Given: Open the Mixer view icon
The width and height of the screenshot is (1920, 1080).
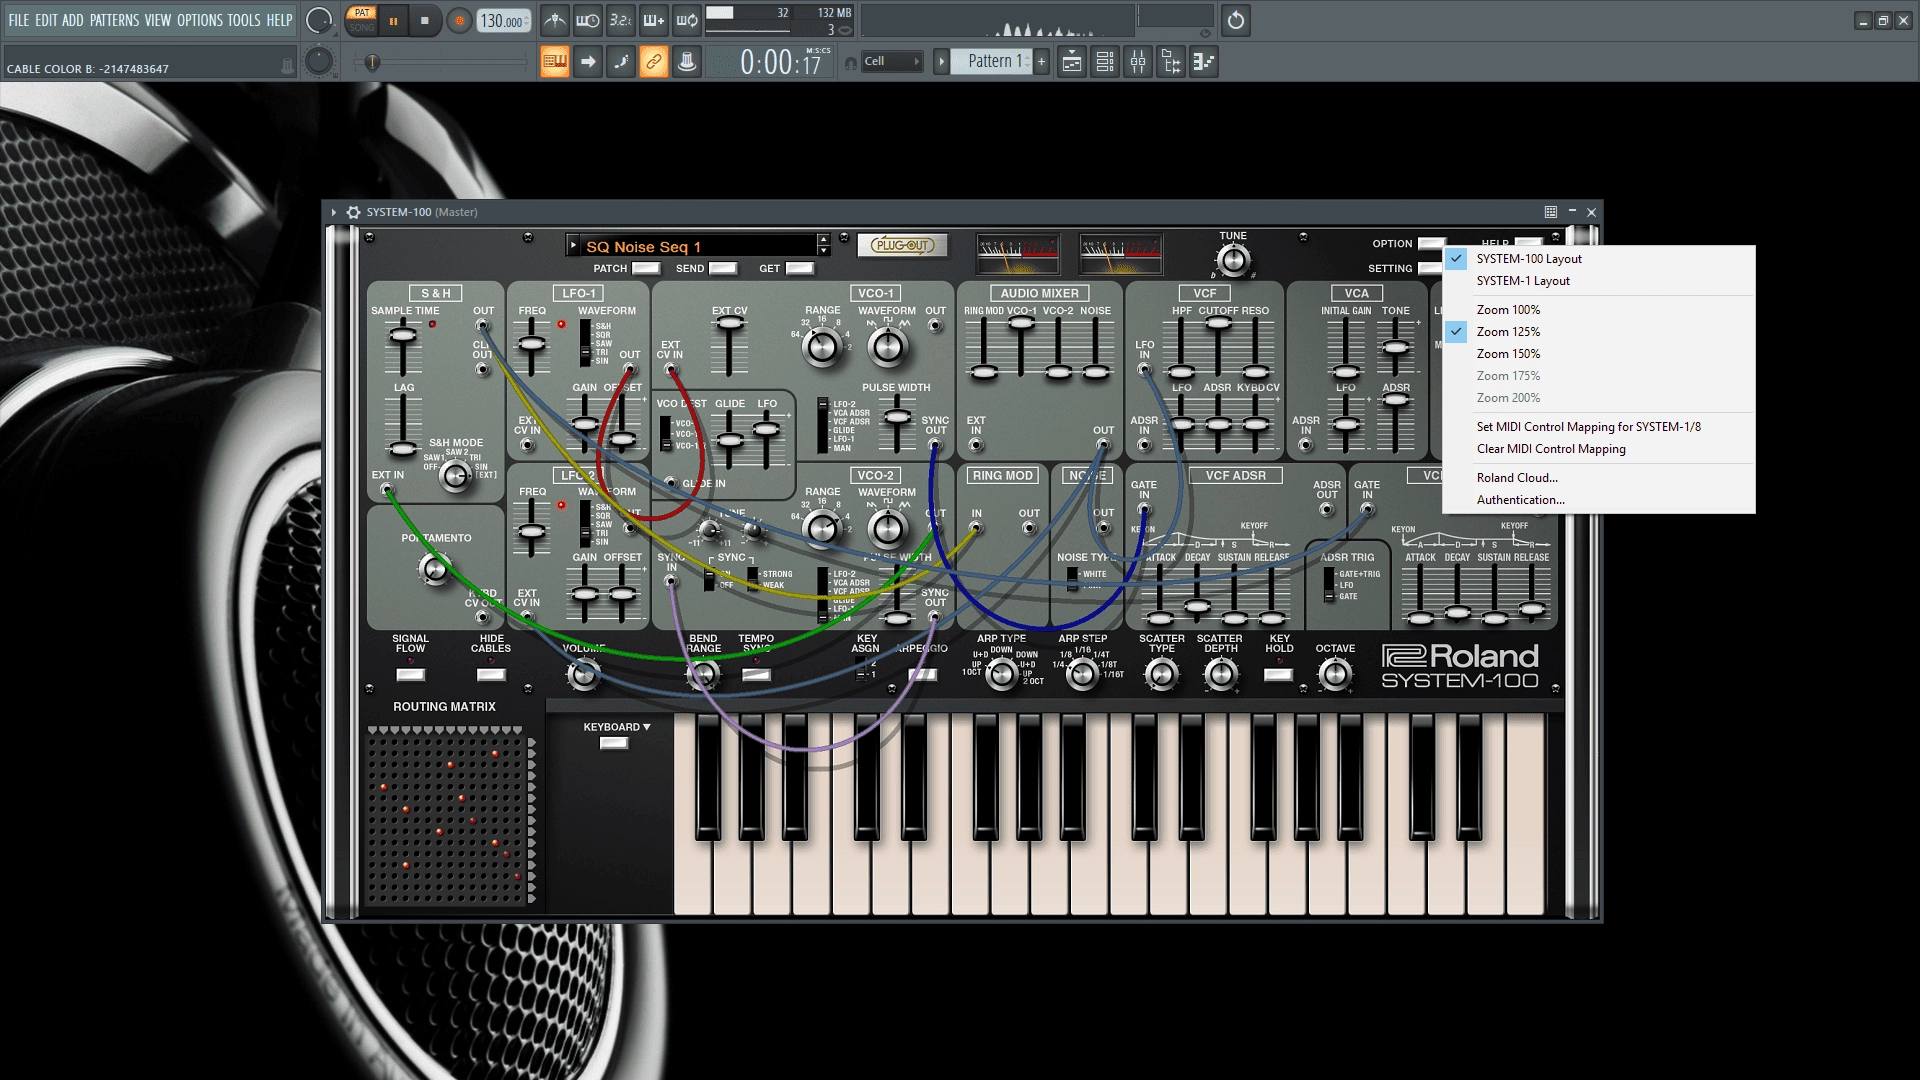Looking at the screenshot, I should point(1138,62).
